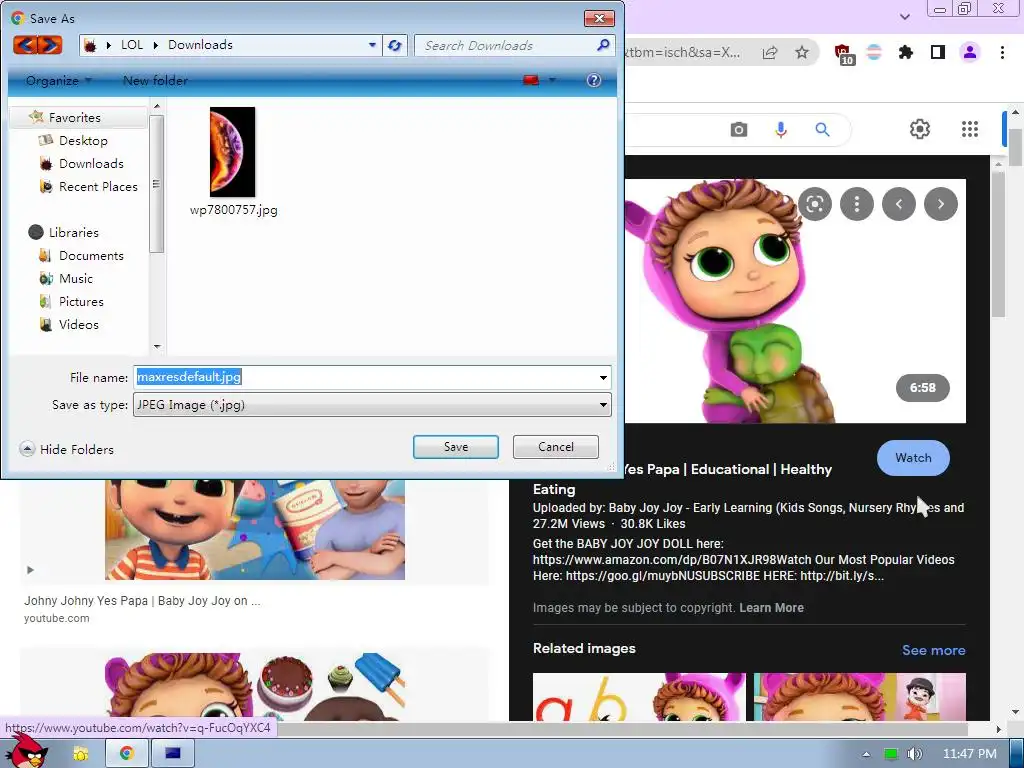Open the red shield extension with badge 10

tap(843, 54)
